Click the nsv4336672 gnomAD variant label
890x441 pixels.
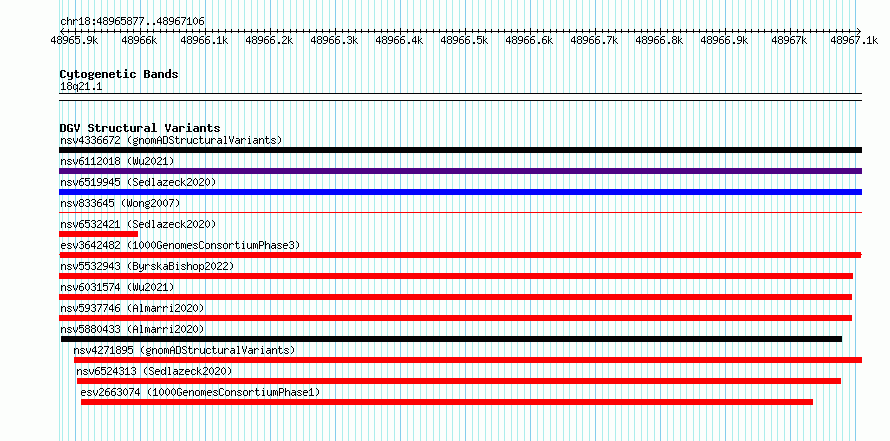[171, 140]
